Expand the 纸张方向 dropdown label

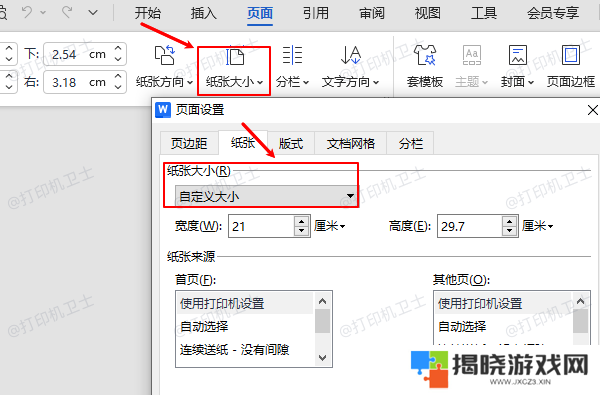[165, 82]
